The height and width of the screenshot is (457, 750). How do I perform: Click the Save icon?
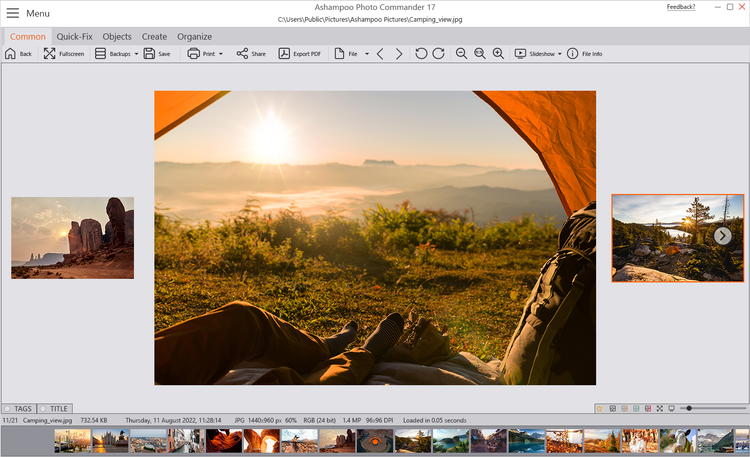[x=149, y=53]
